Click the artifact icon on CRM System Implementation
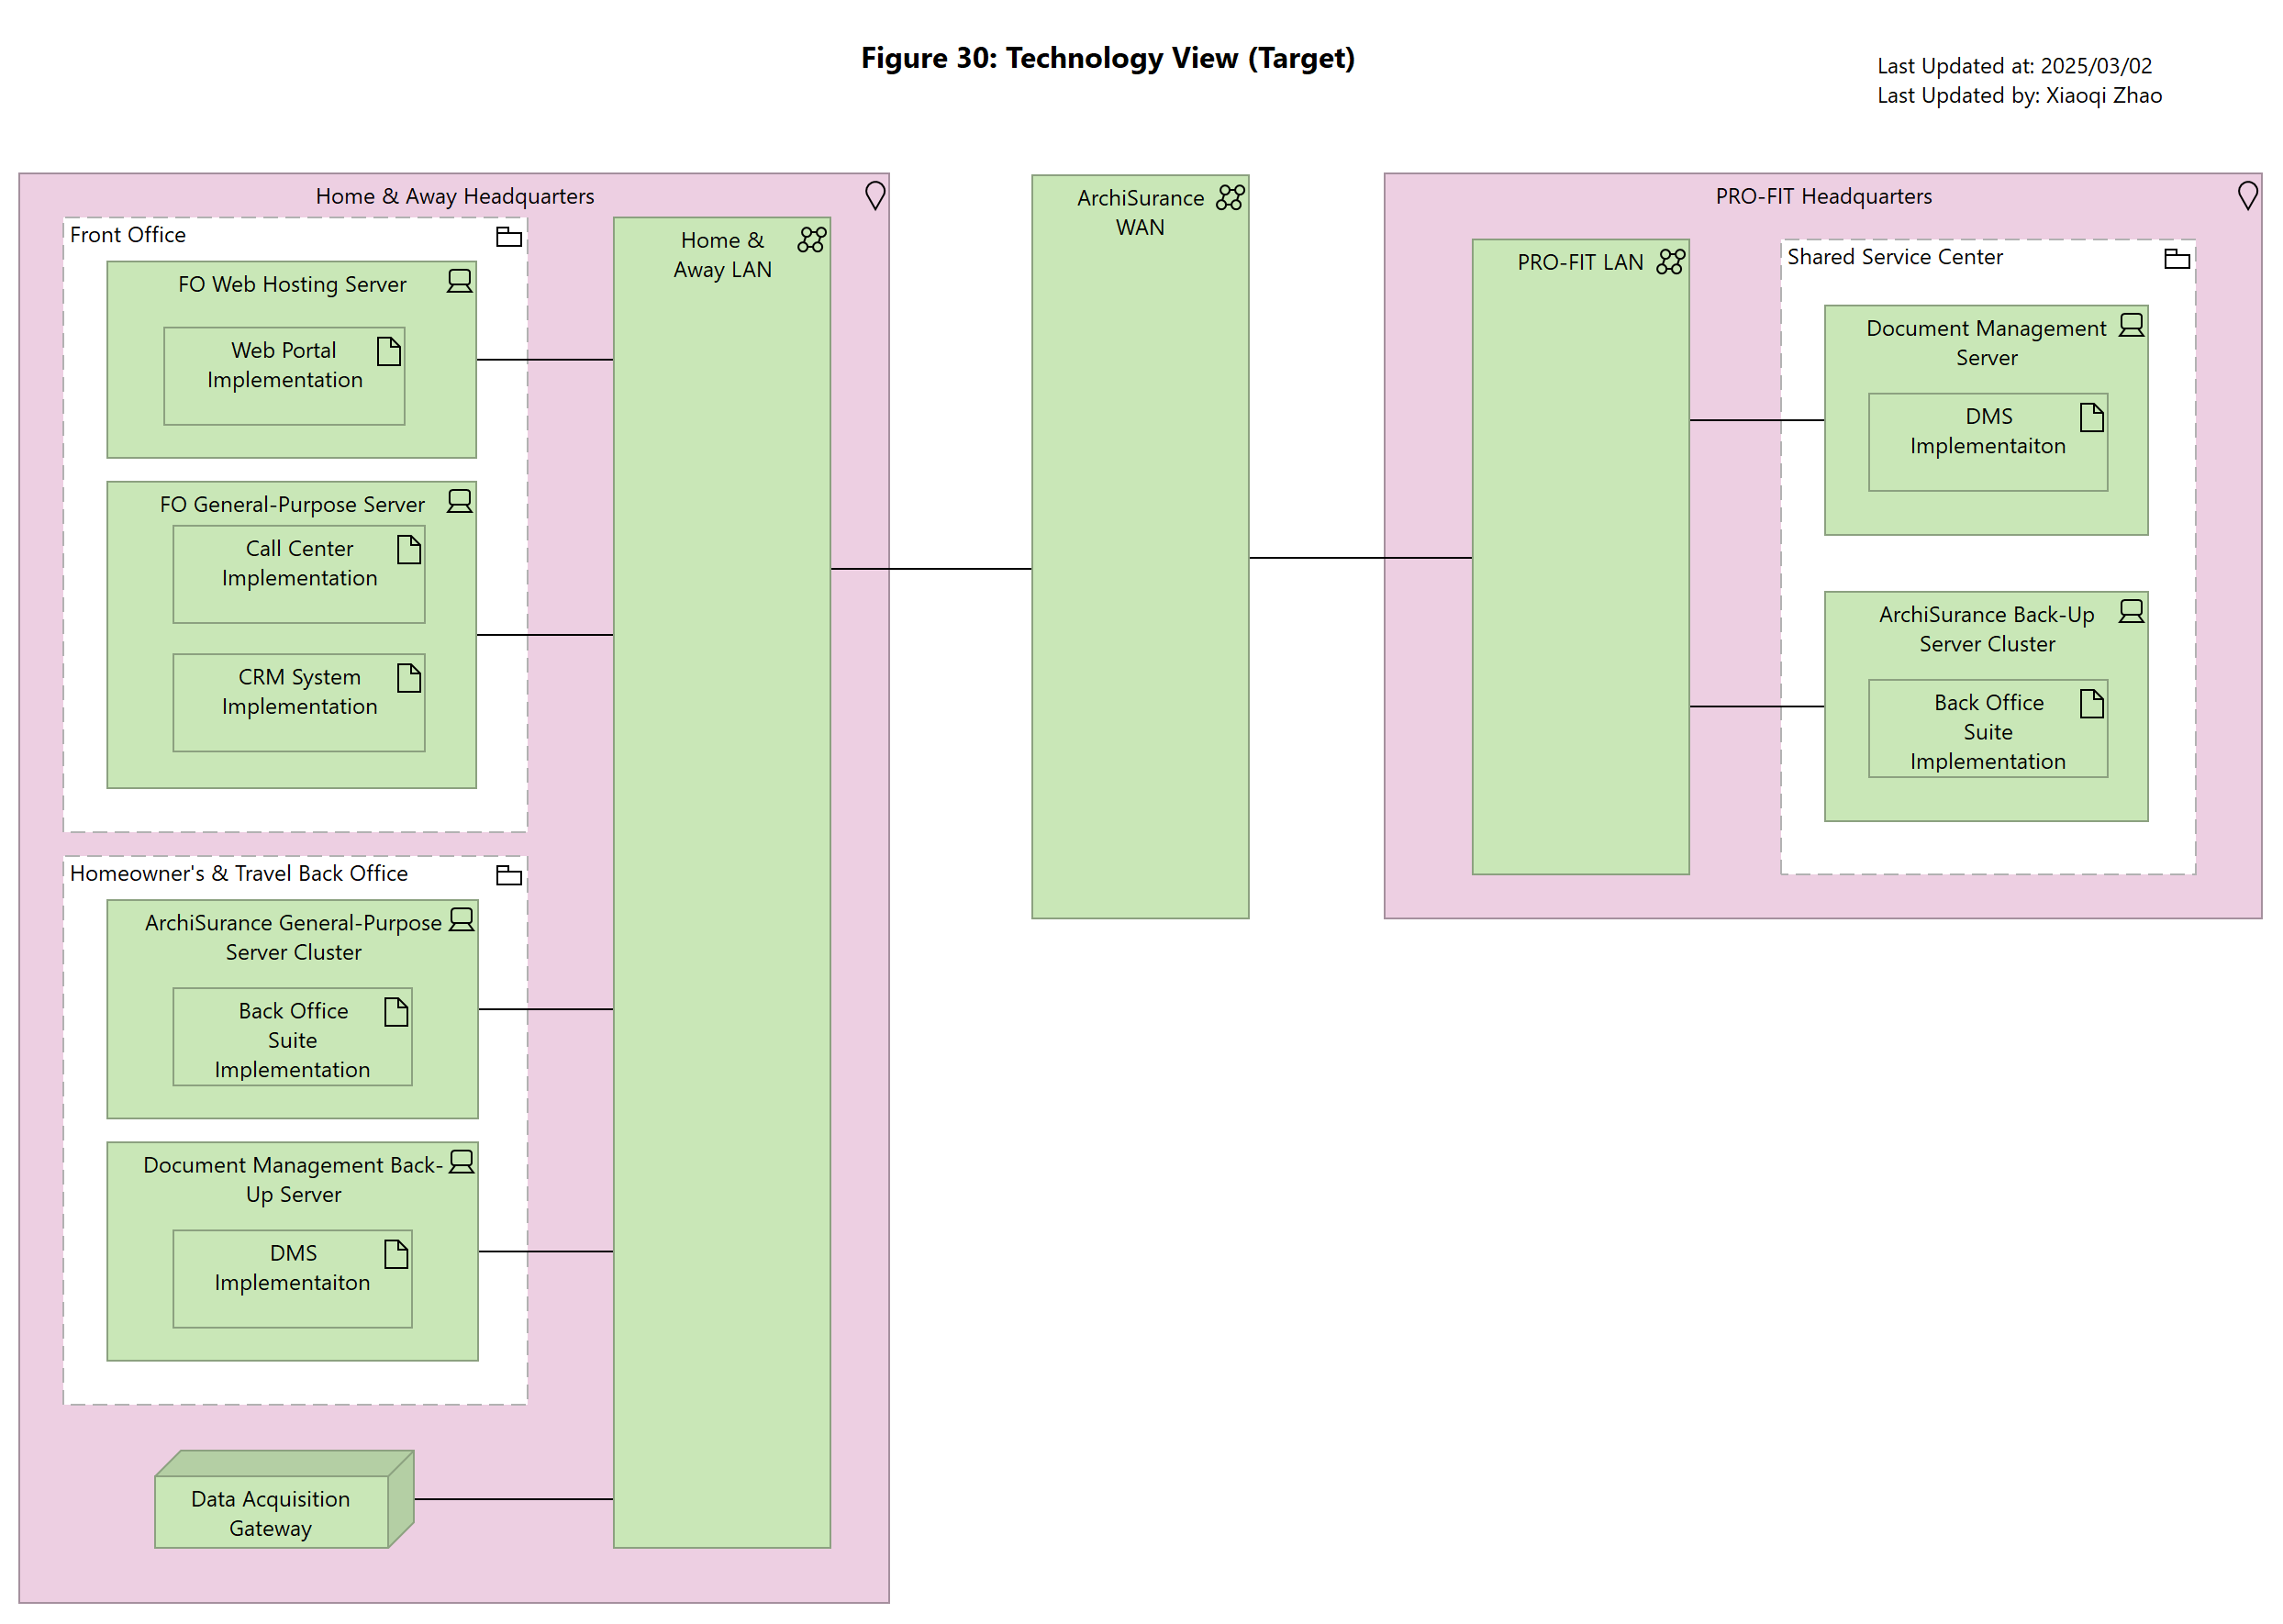Viewport: 2283px width, 1624px height. [409, 678]
